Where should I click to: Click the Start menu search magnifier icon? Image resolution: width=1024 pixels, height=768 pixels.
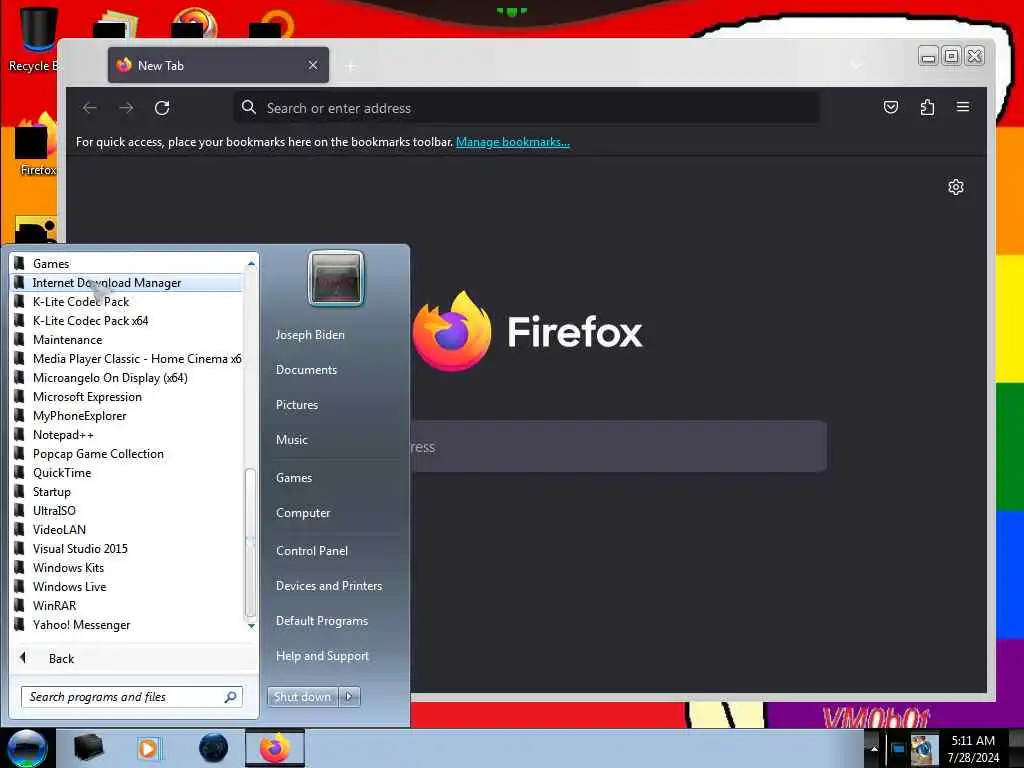tap(231, 697)
